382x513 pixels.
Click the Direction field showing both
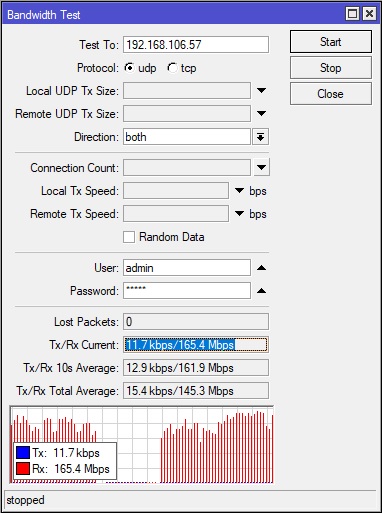coord(187,137)
